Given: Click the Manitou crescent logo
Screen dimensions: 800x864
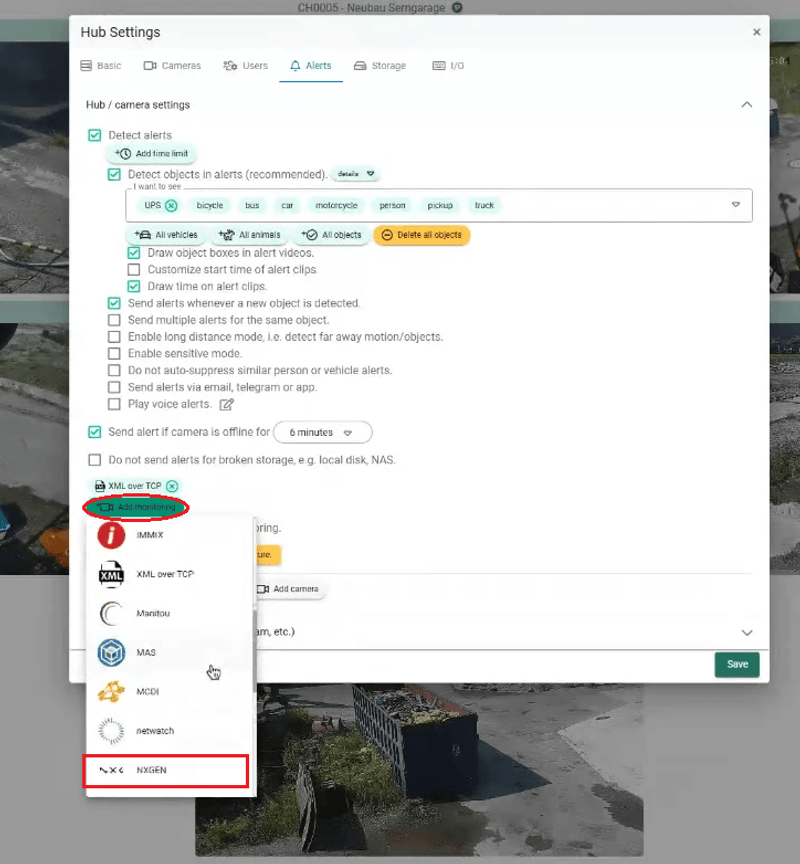Looking at the screenshot, I should pos(111,613).
